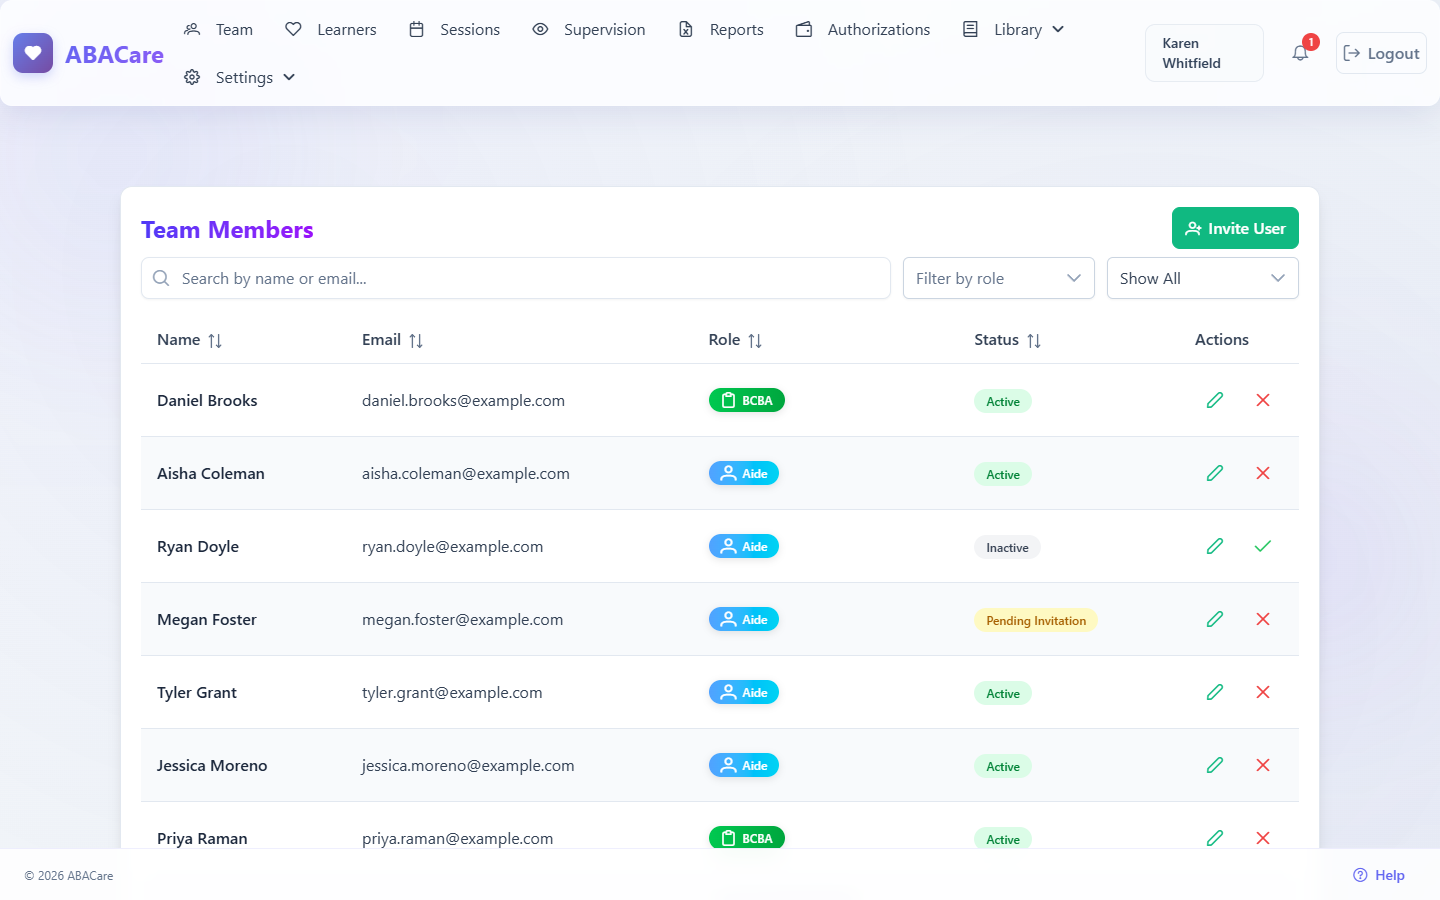Sort by the Status column header
Image resolution: width=1440 pixels, height=900 pixels.
pyautogui.click(x=1008, y=340)
